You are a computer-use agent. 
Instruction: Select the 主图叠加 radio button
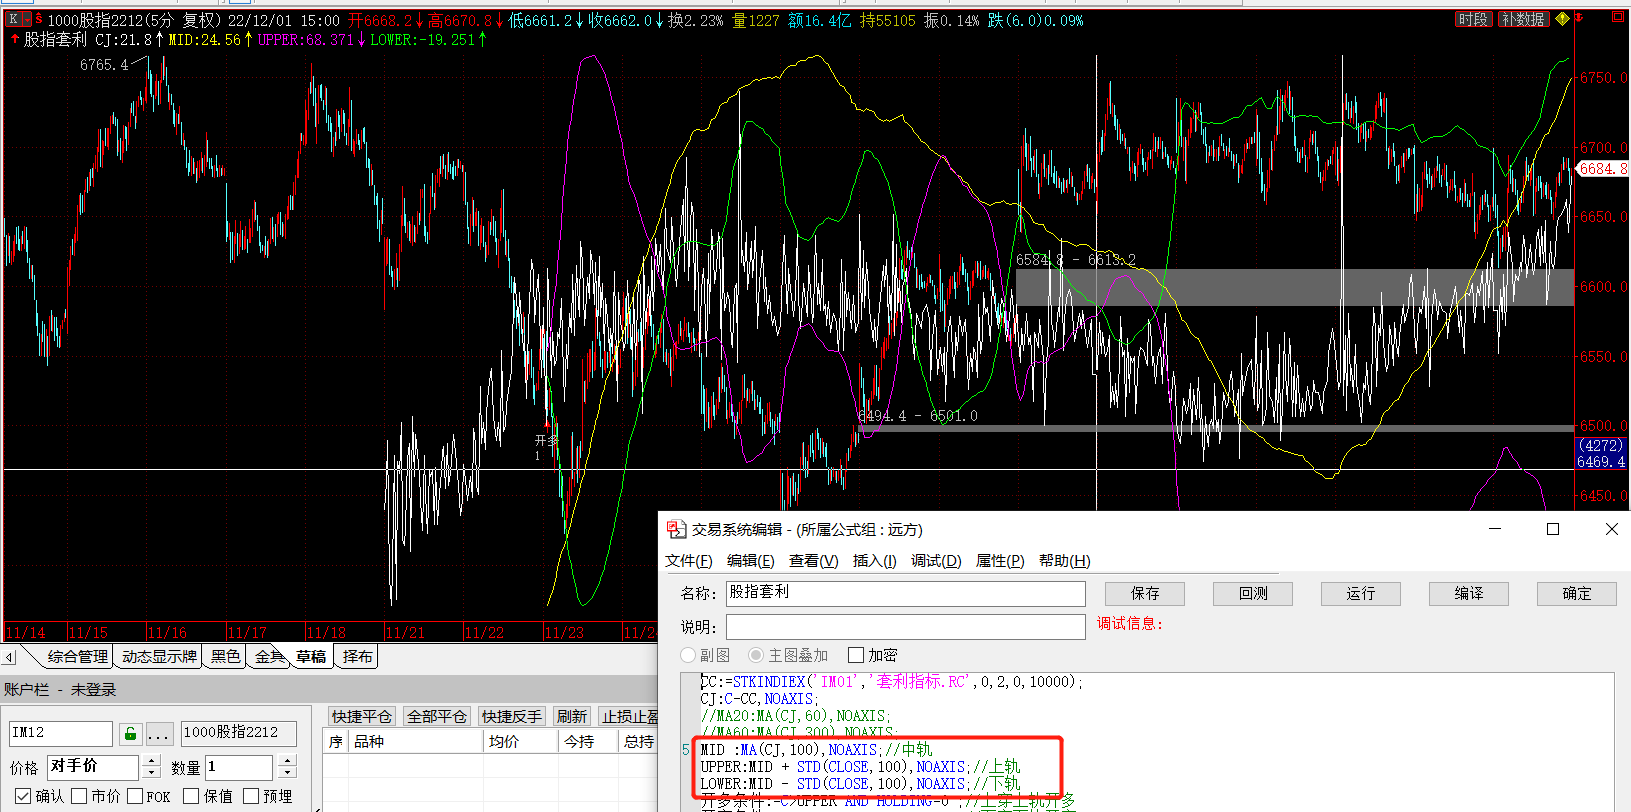(x=756, y=655)
